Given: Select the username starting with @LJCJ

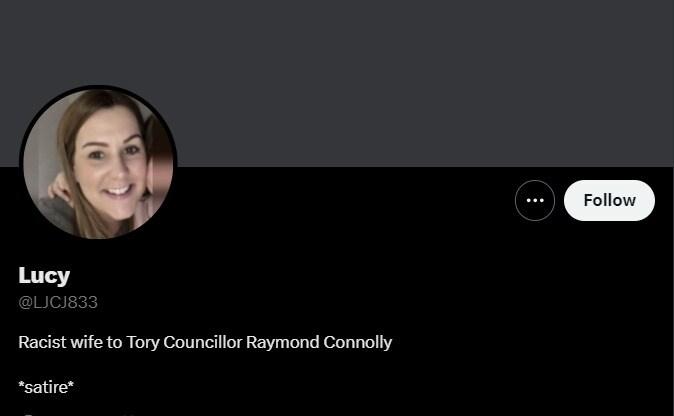Looking at the screenshot, I should pos(58,302).
